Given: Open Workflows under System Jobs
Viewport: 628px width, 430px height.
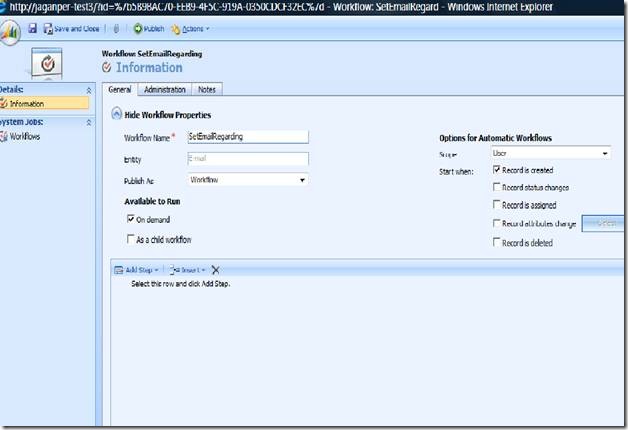Looking at the screenshot, I should pos(25,136).
